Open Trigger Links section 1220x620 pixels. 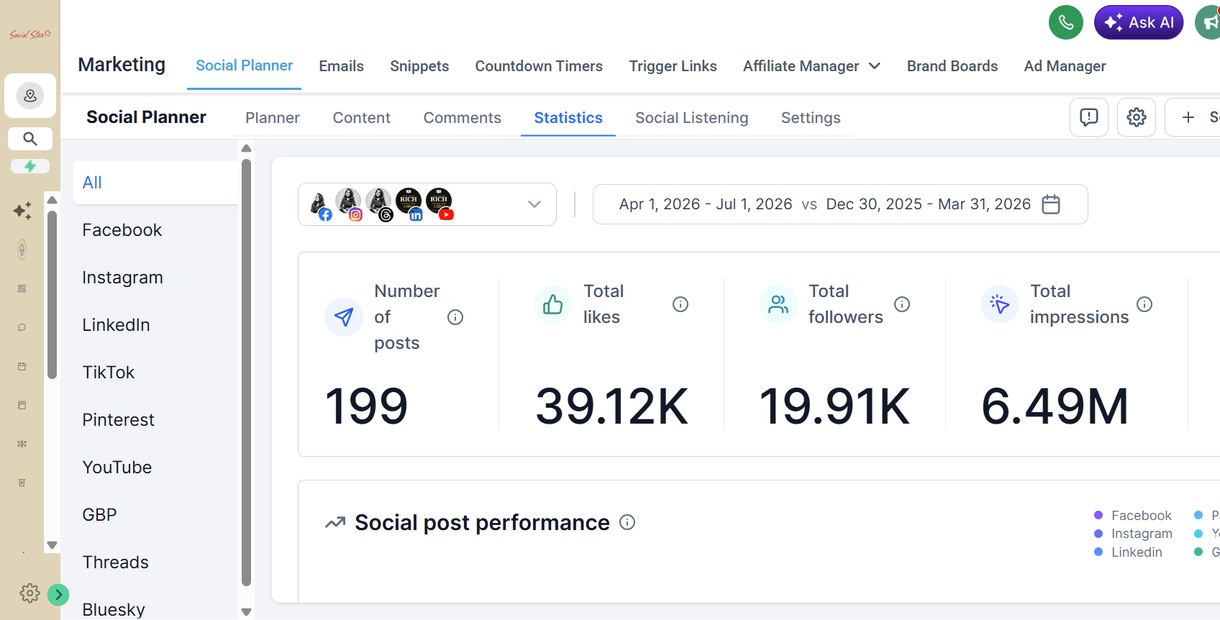pyautogui.click(x=673, y=66)
